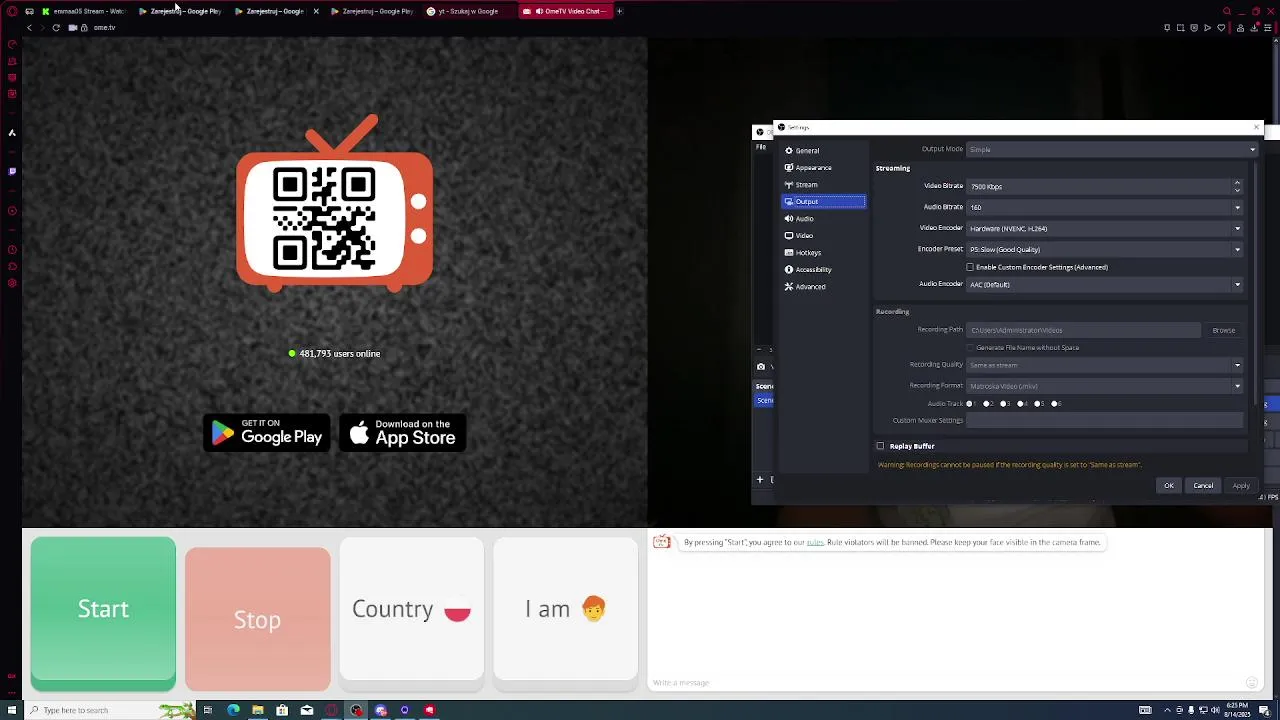Toggle Generate File Name without Space
This screenshot has height=720, width=1280.
click(x=970, y=348)
